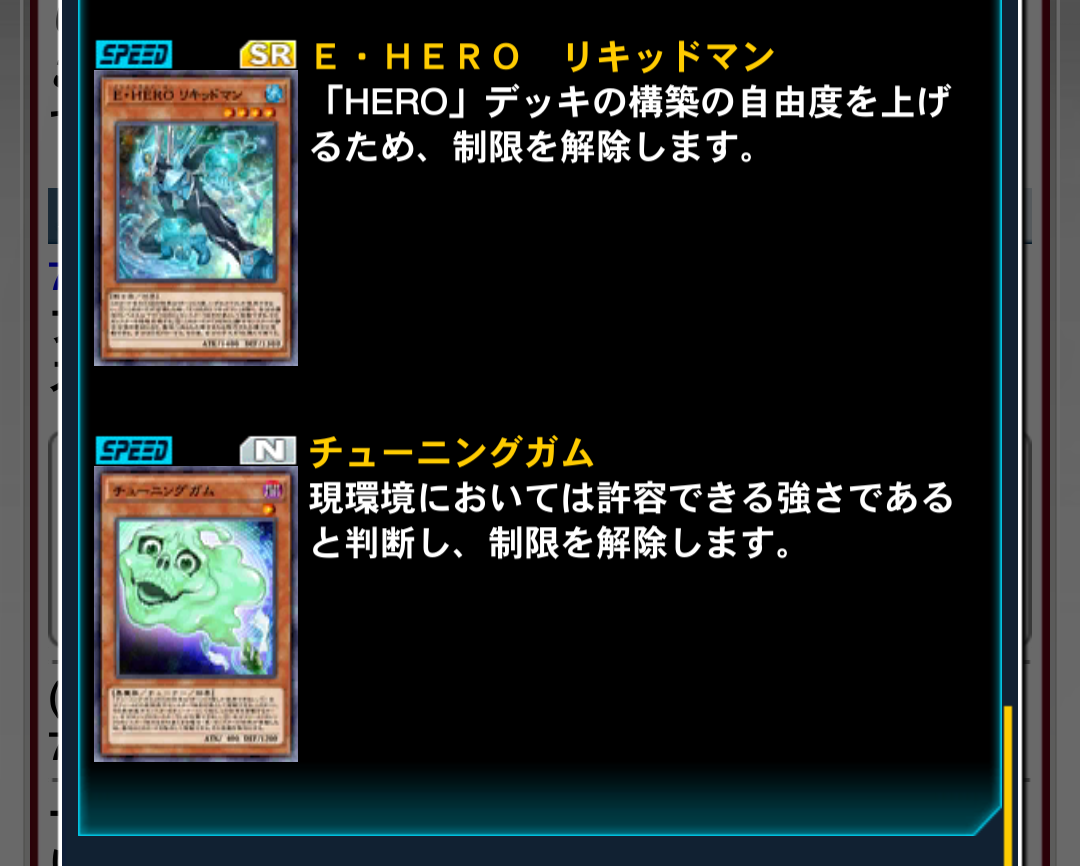The height and width of the screenshot is (866, 1080).
Task: Click the name bar on リキッドマン card image
Action: tap(186, 94)
